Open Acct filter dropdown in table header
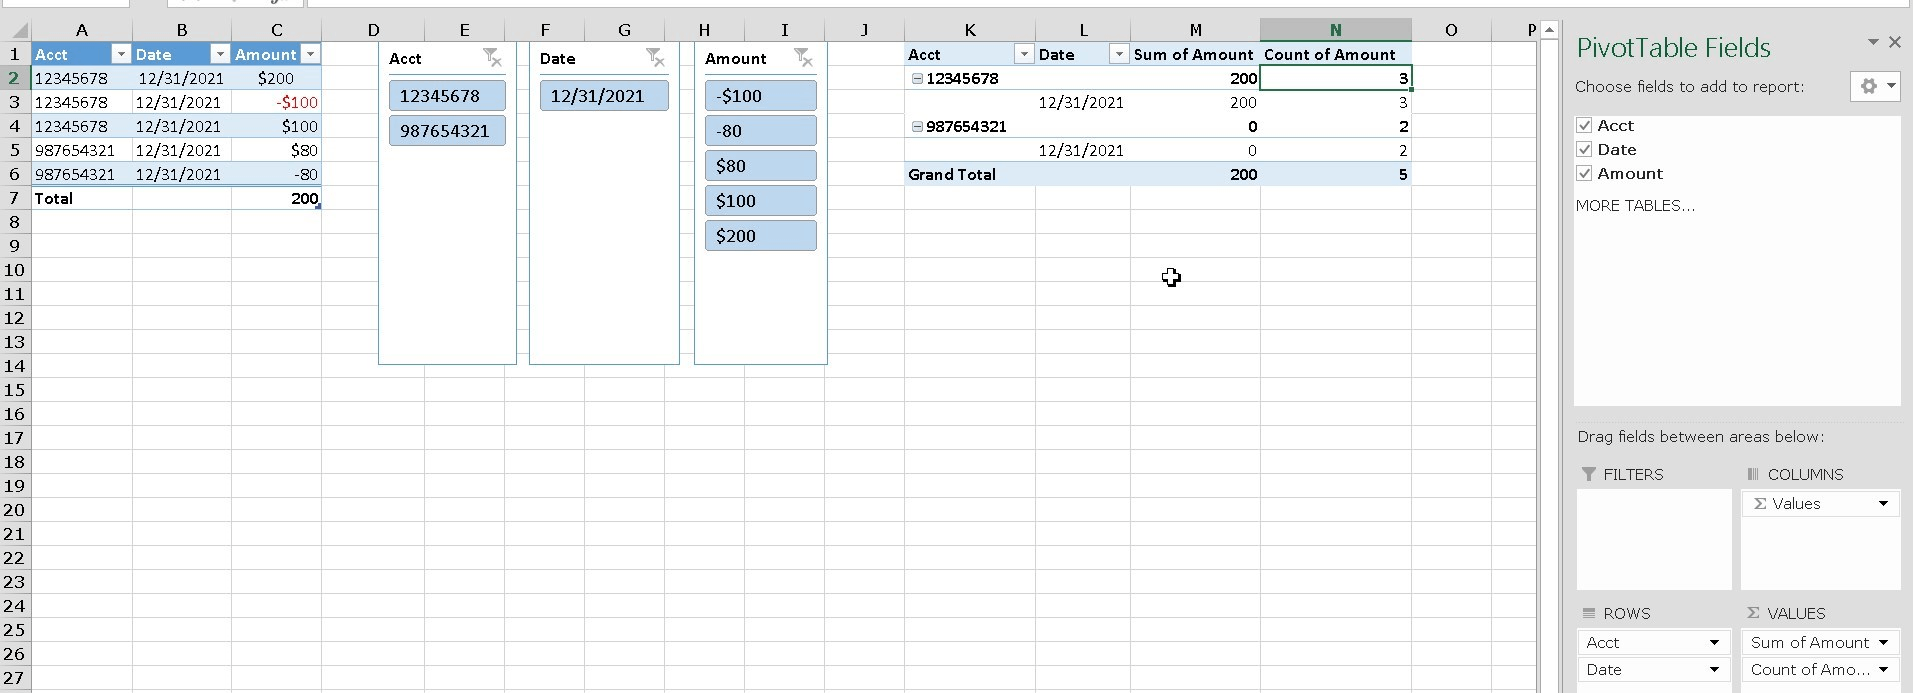1913x693 pixels. 121,54
